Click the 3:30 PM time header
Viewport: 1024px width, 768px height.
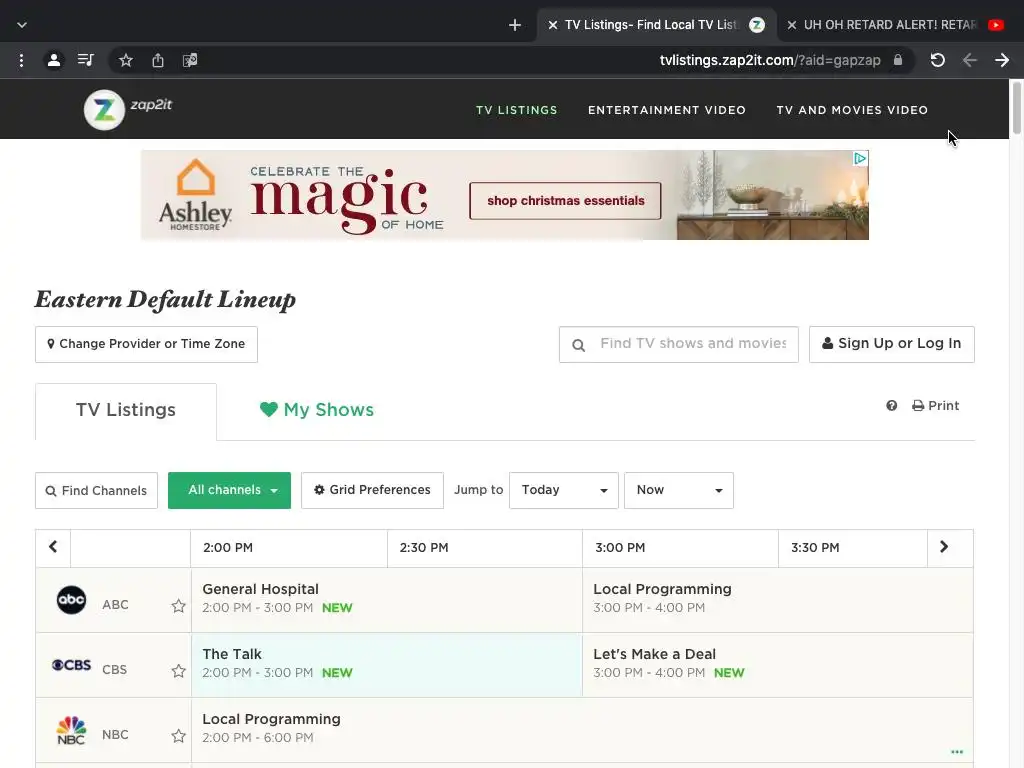tap(852, 548)
